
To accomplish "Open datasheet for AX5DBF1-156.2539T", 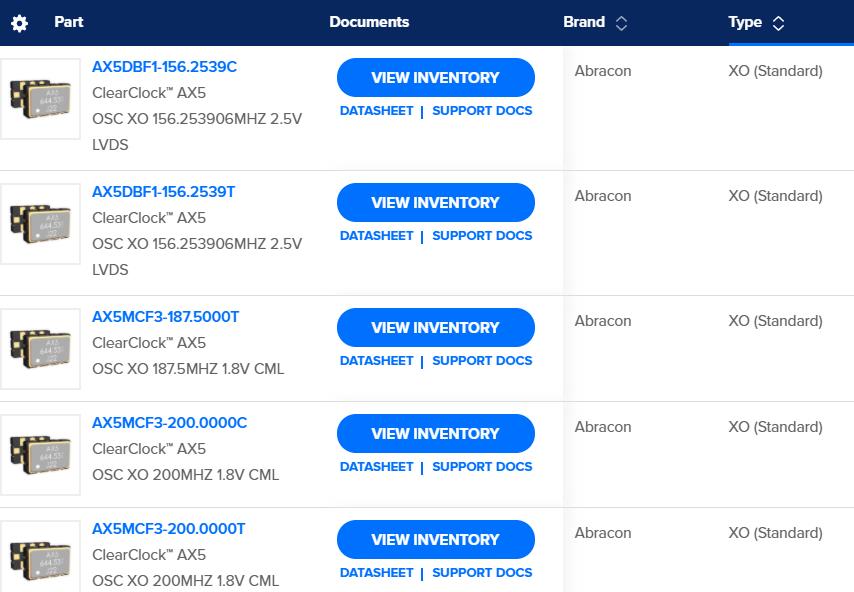I will click(376, 236).
